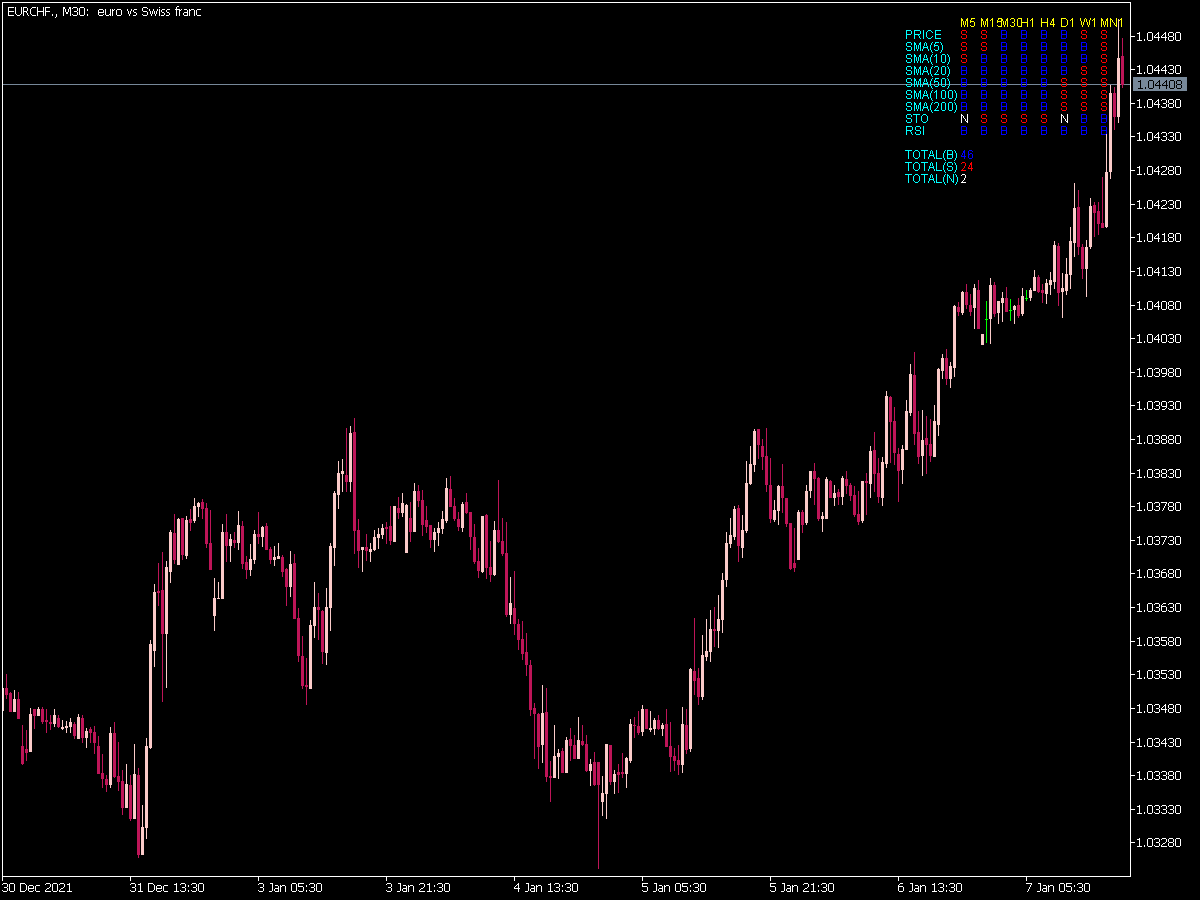Click the STO row's D1 signal N
1200x900 pixels.
pos(1065,119)
